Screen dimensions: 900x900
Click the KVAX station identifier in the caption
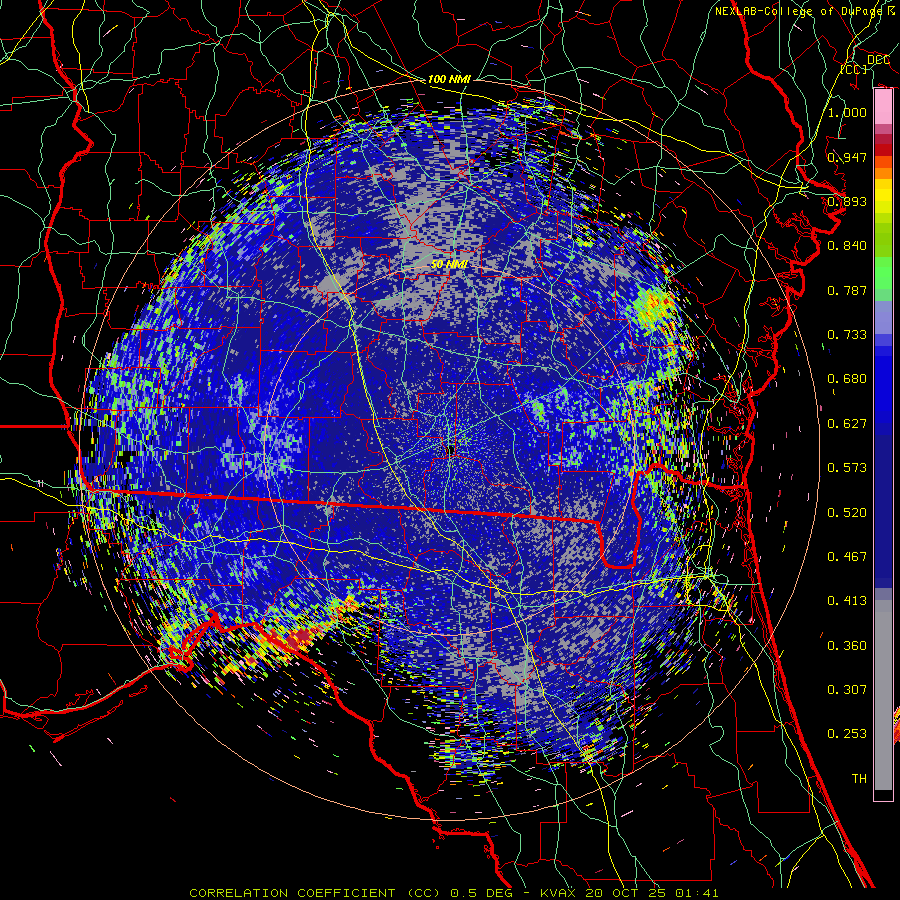(557, 893)
